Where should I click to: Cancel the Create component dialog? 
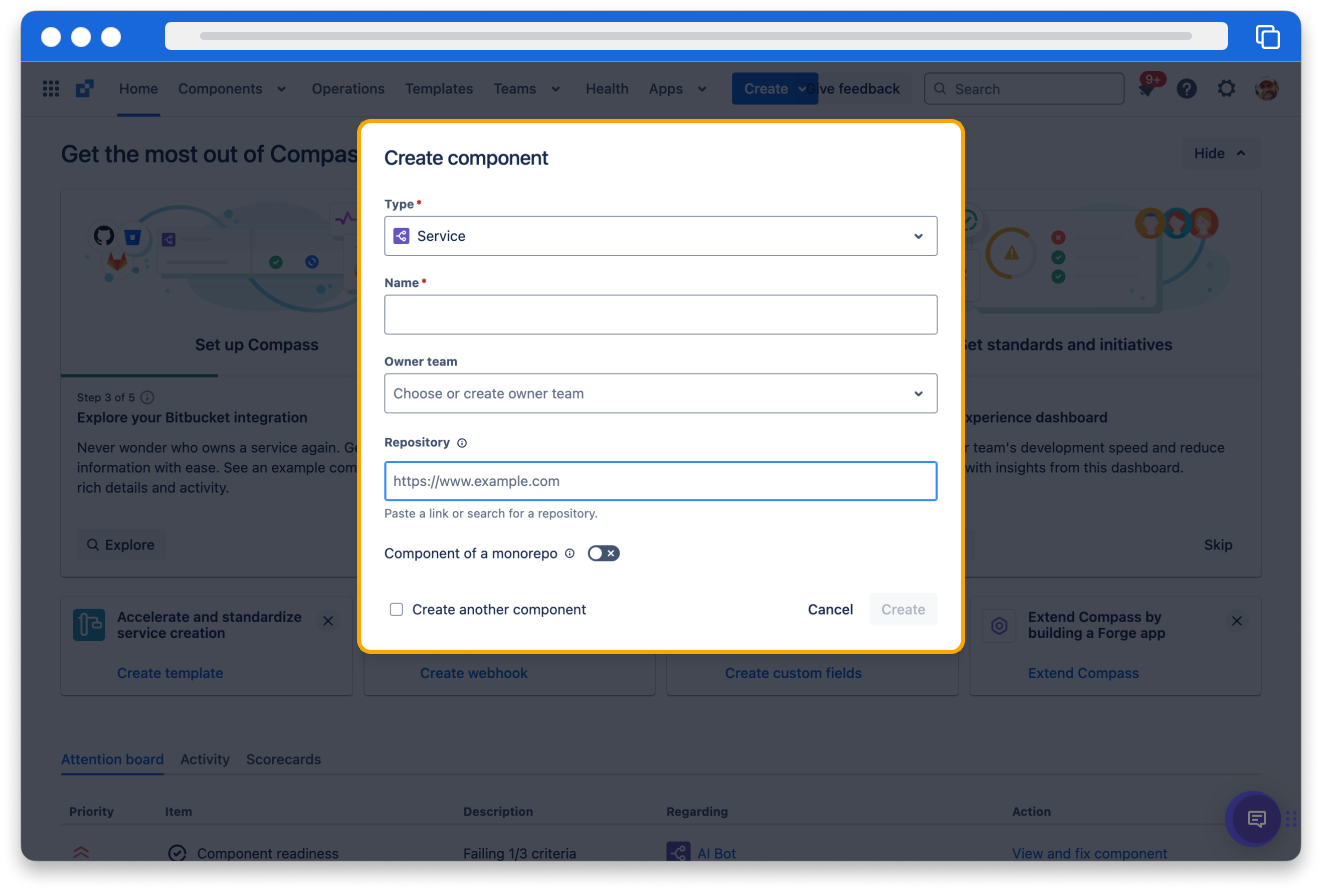click(x=830, y=609)
